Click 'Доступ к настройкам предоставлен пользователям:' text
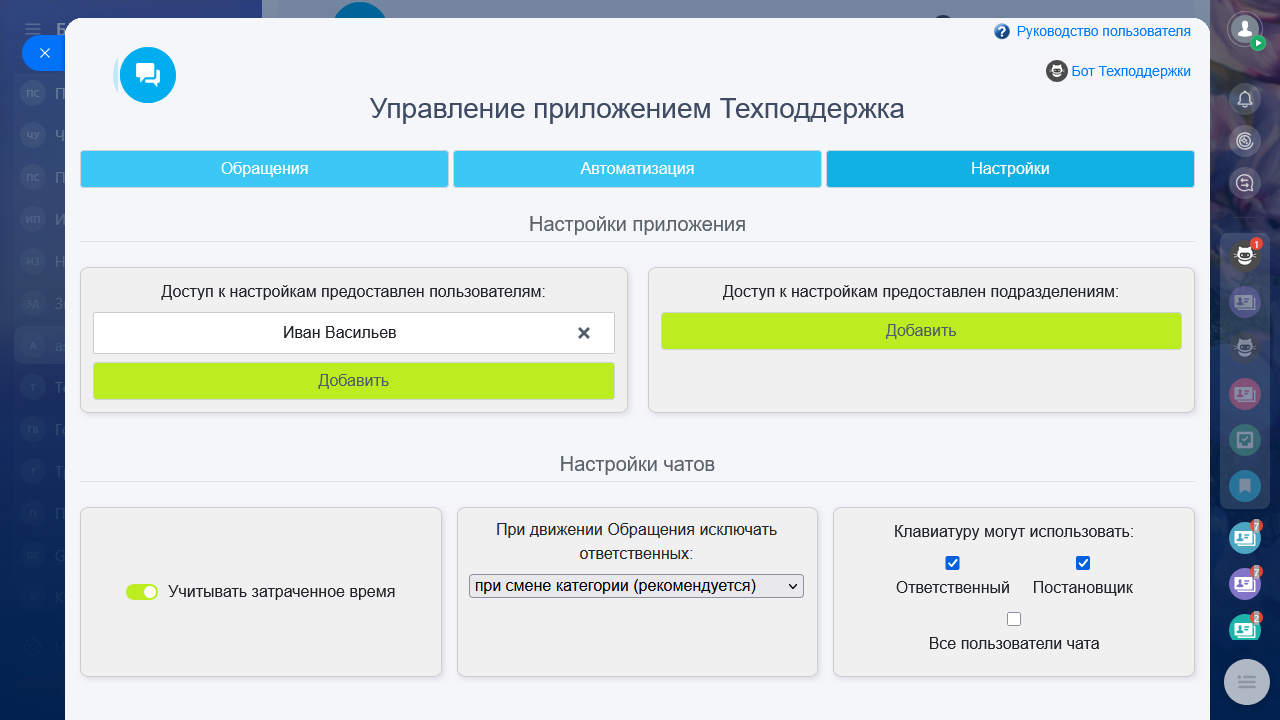Image resolution: width=1280 pixels, height=720 pixels. tap(354, 292)
